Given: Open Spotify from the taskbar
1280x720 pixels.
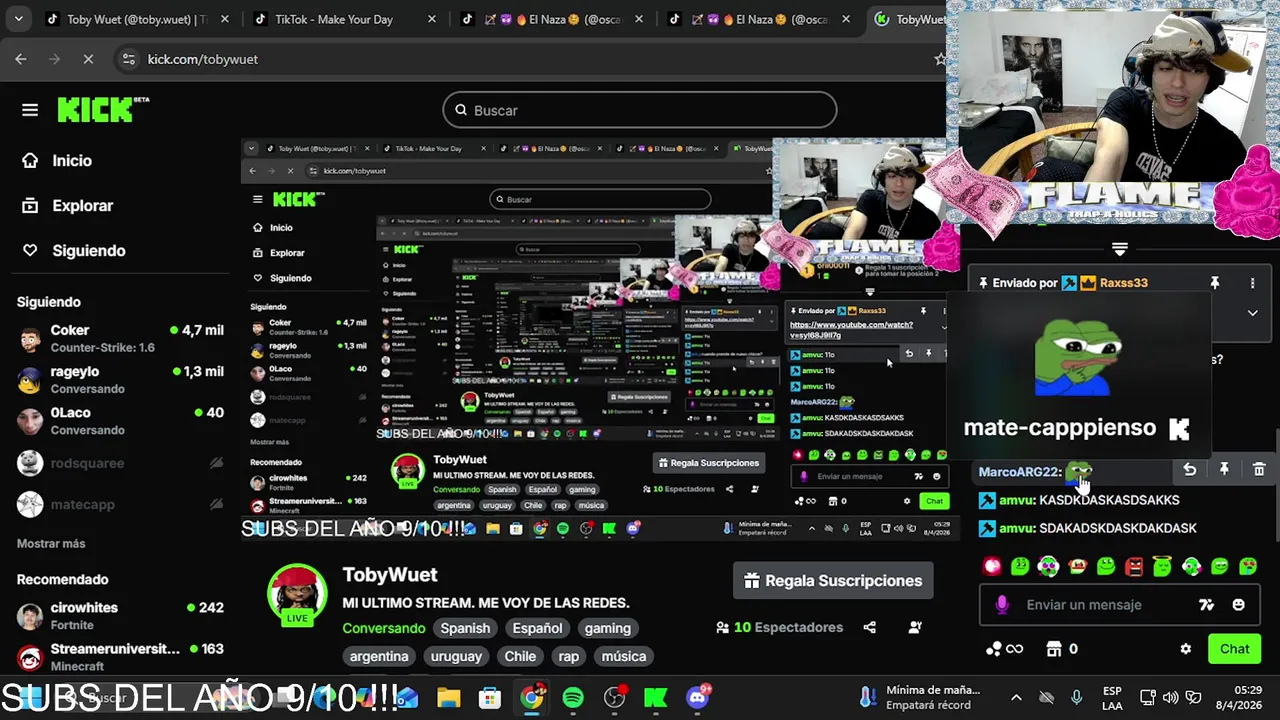Looking at the screenshot, I should [573, 697].
